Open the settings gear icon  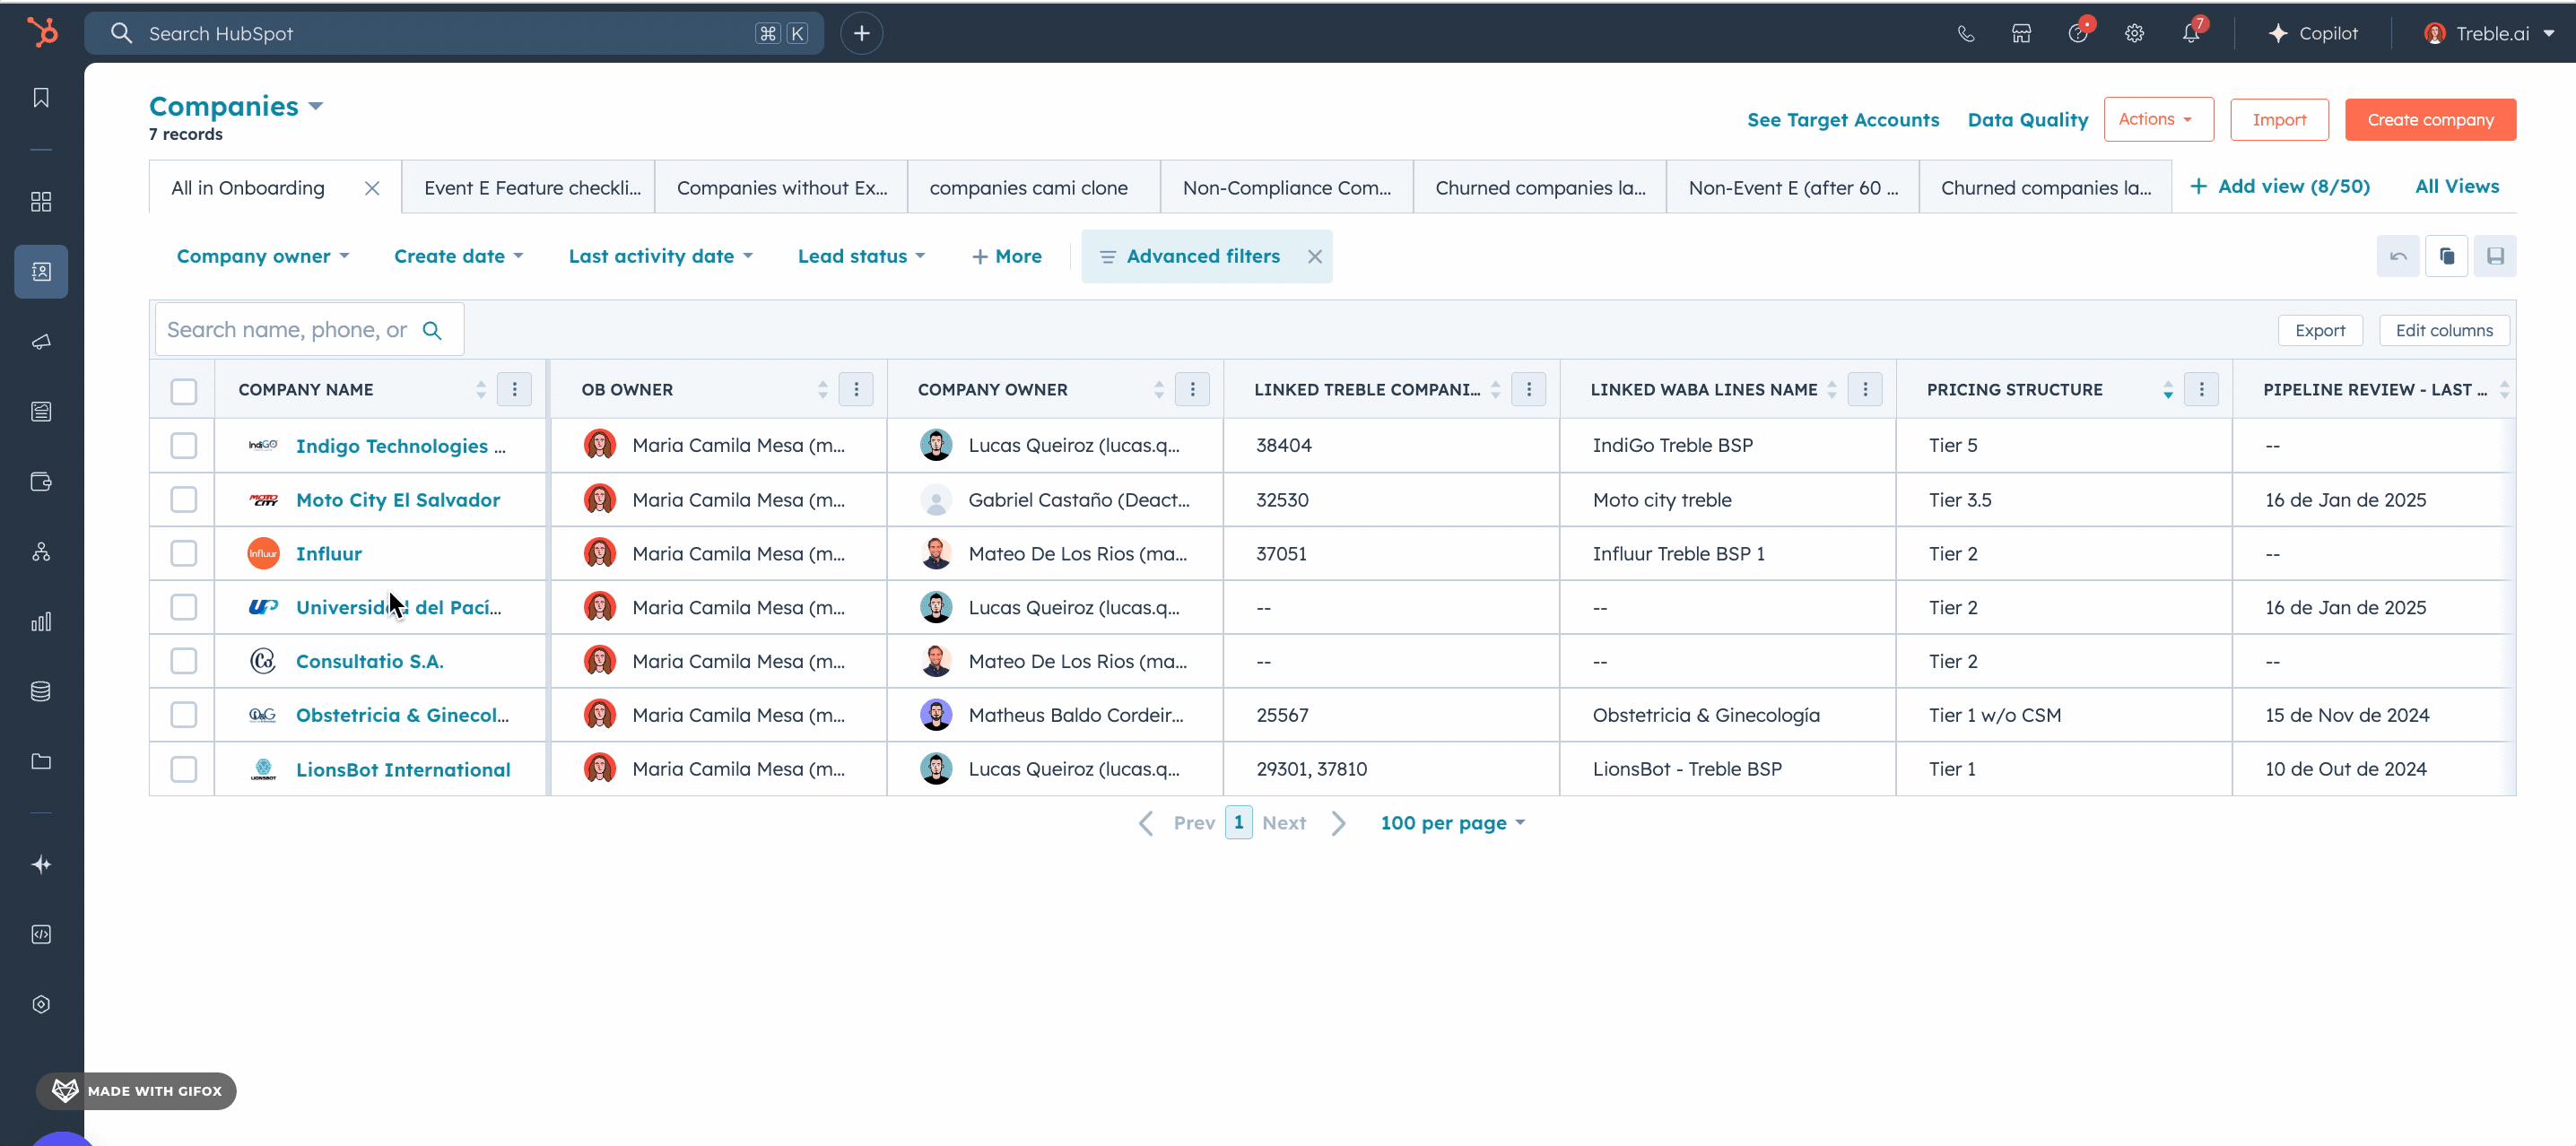click(2134, 33)
